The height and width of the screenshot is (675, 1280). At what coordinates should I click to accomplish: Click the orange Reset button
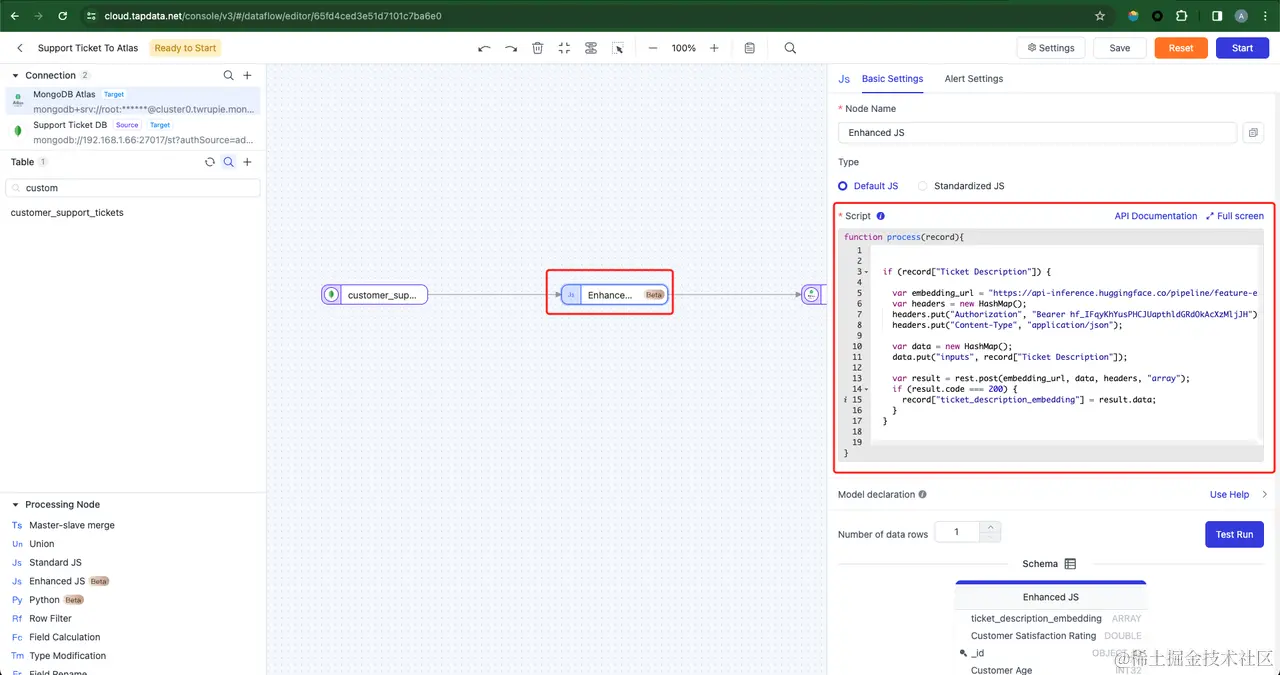1181,48
